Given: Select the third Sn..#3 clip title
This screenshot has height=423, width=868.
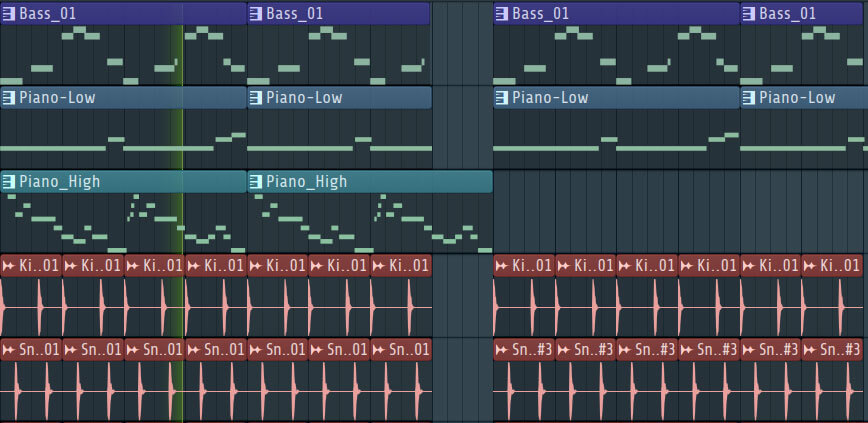Looking at the screenshot, I should point(655,350).
